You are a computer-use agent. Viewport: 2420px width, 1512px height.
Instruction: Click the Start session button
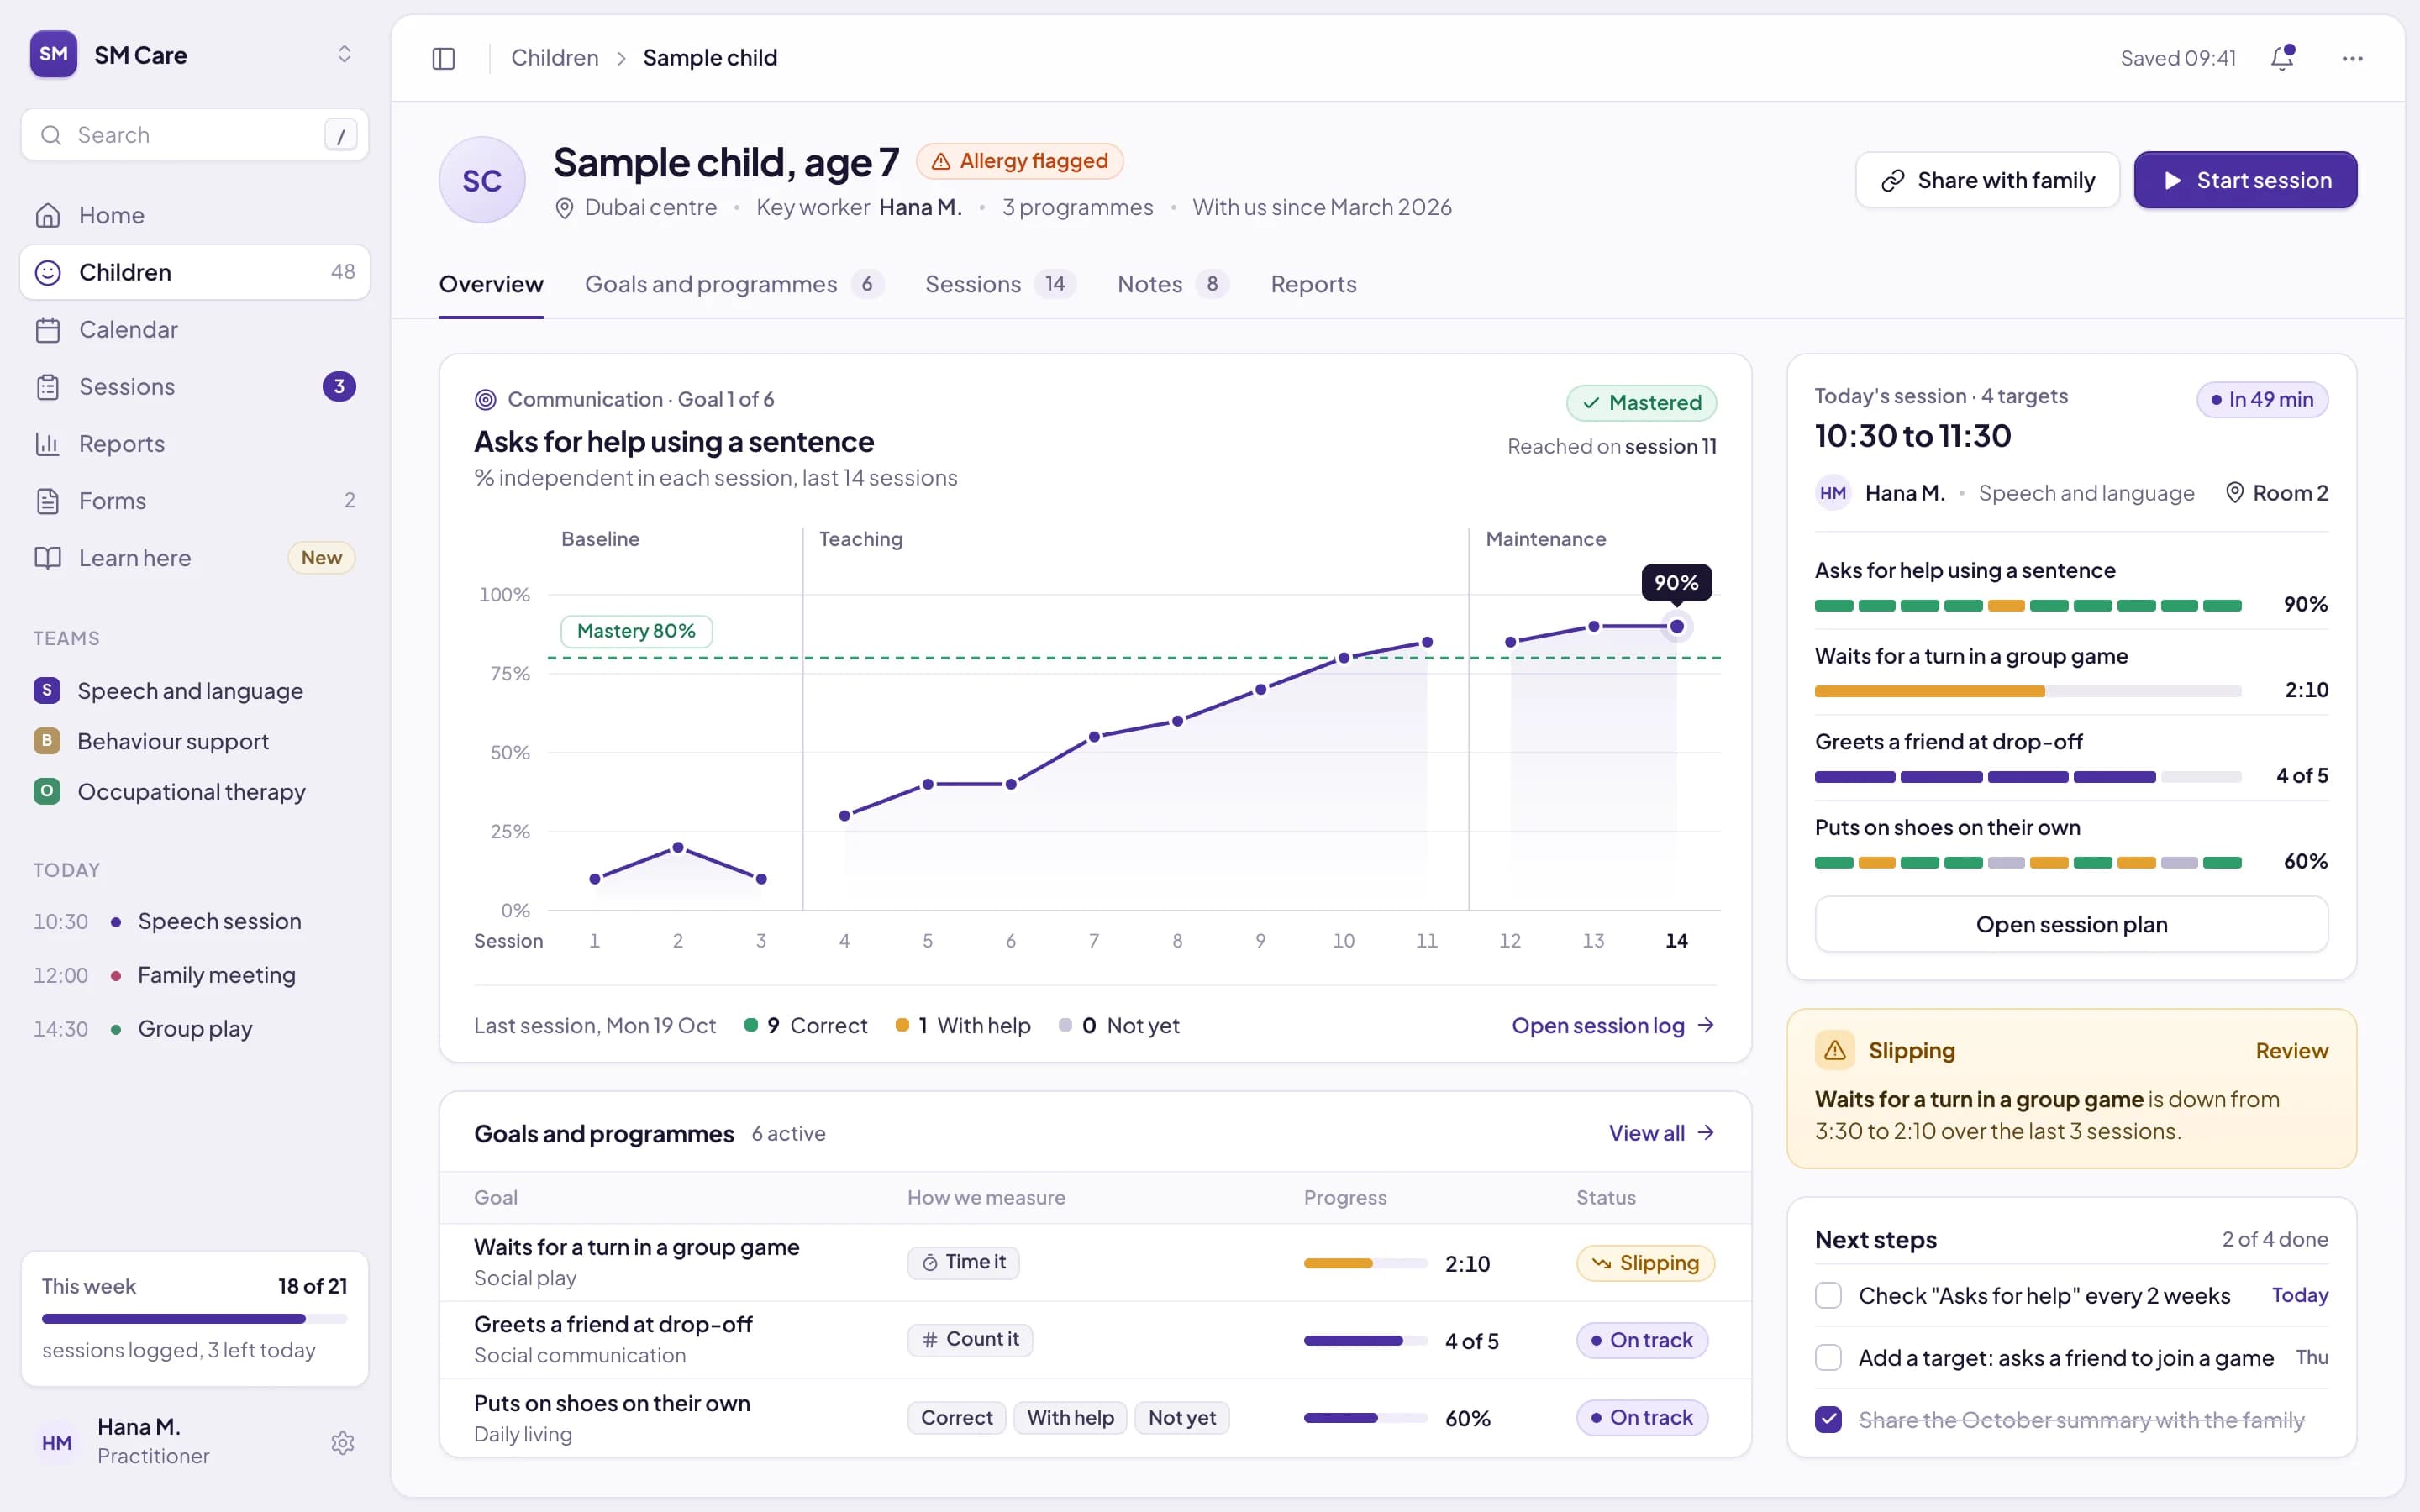[2245, 180]
